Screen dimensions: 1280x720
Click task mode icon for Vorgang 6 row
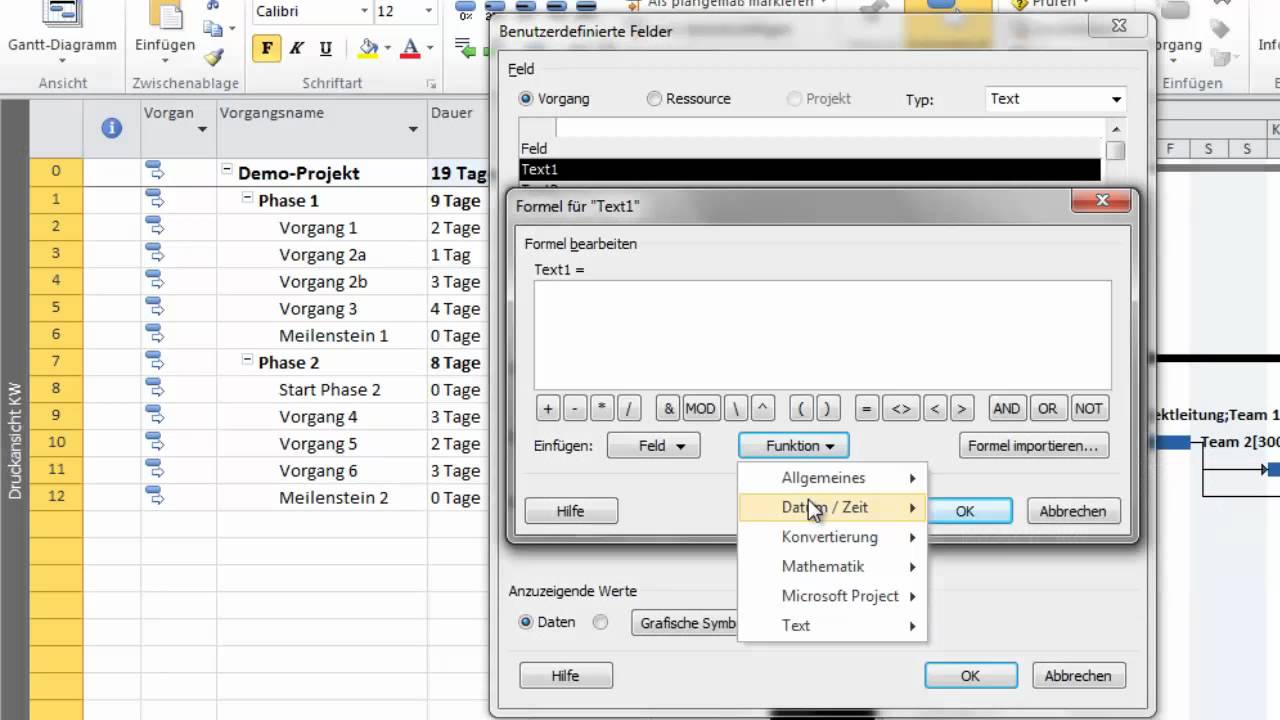pyautogui.click(x=154, y=470)
